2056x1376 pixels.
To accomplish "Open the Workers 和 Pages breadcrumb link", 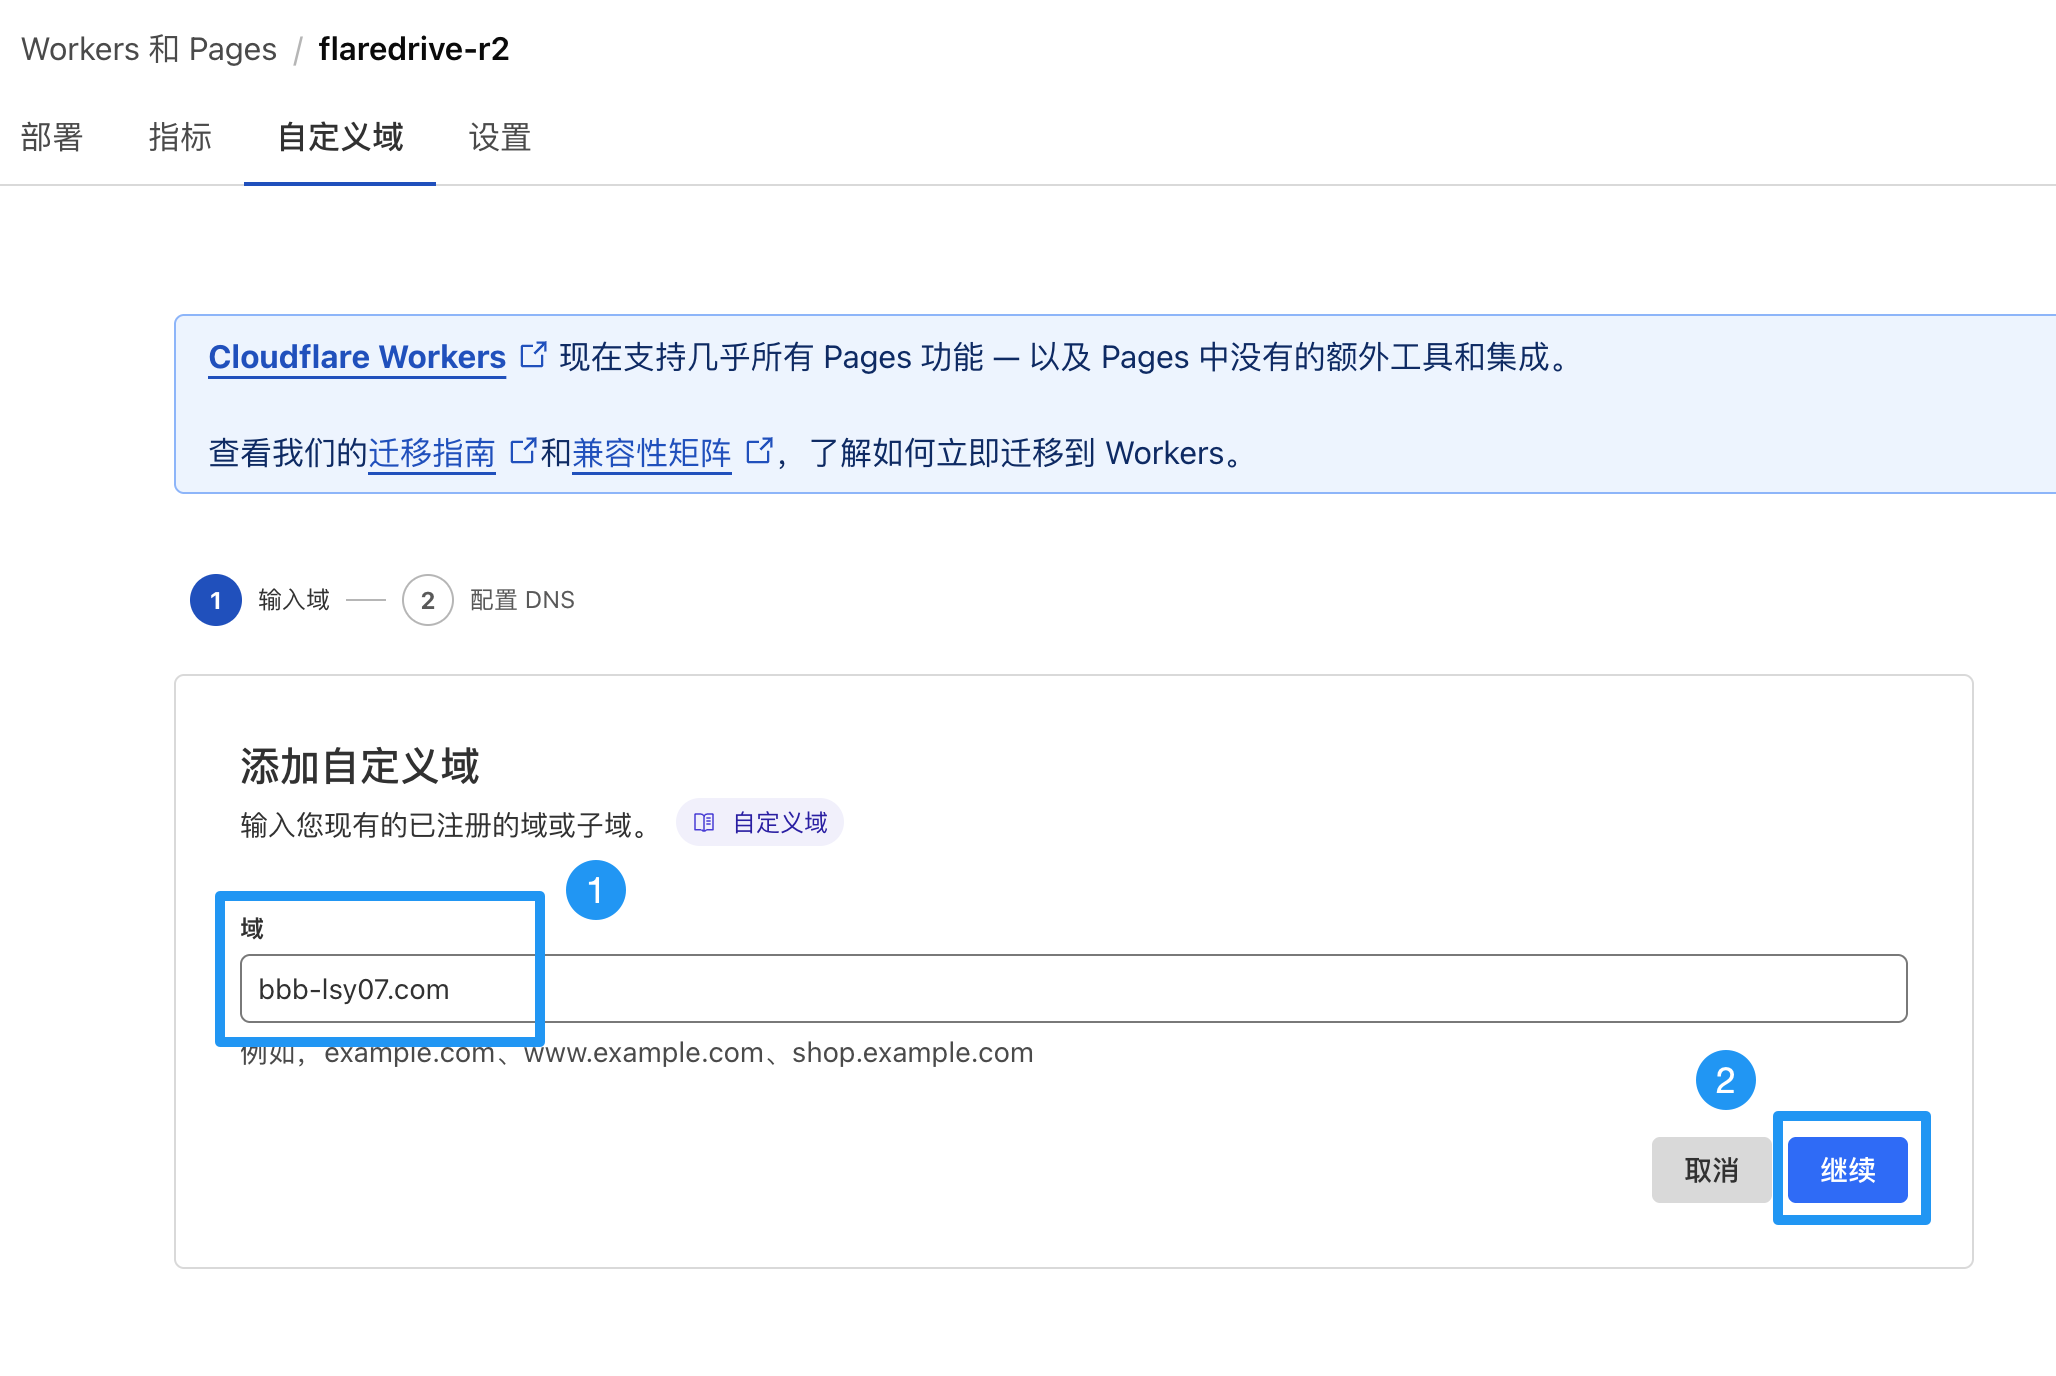I will pos(149,49).
